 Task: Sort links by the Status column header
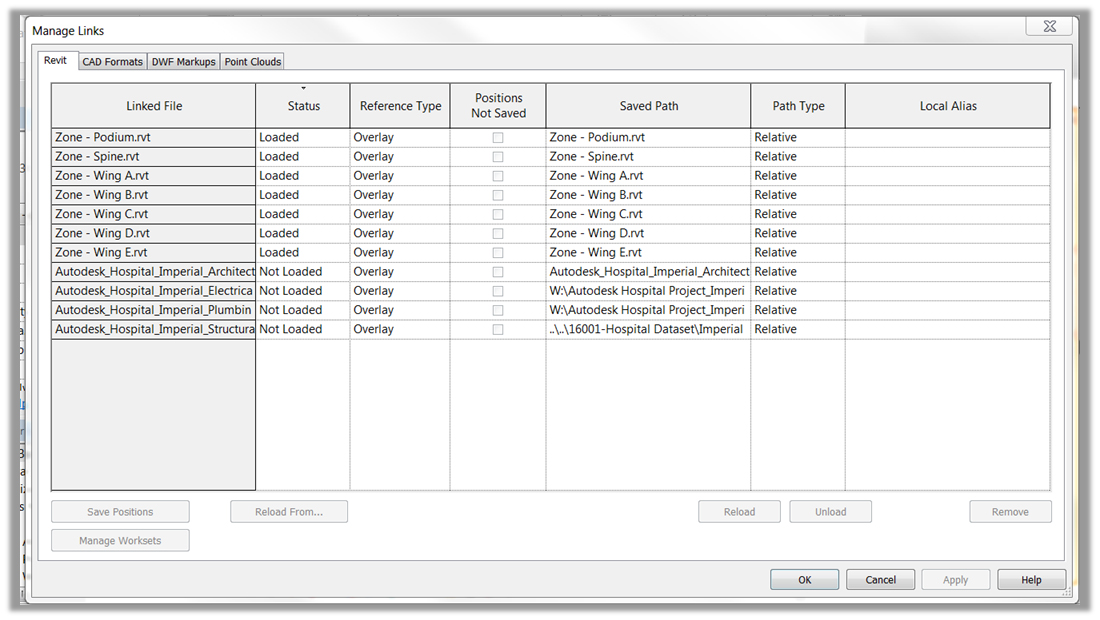302,105
